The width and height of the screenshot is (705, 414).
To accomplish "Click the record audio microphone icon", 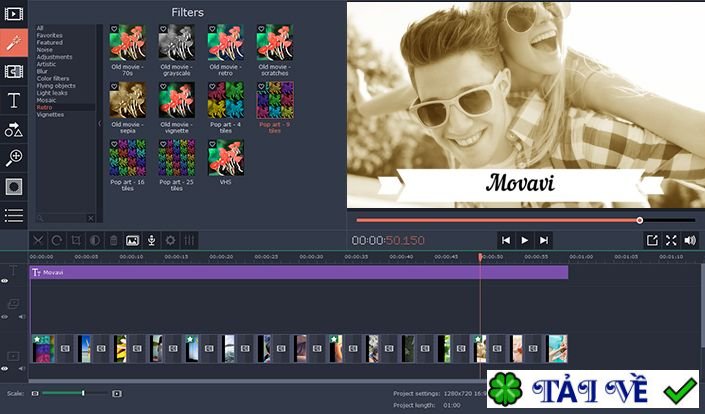I will pos(151,240).
